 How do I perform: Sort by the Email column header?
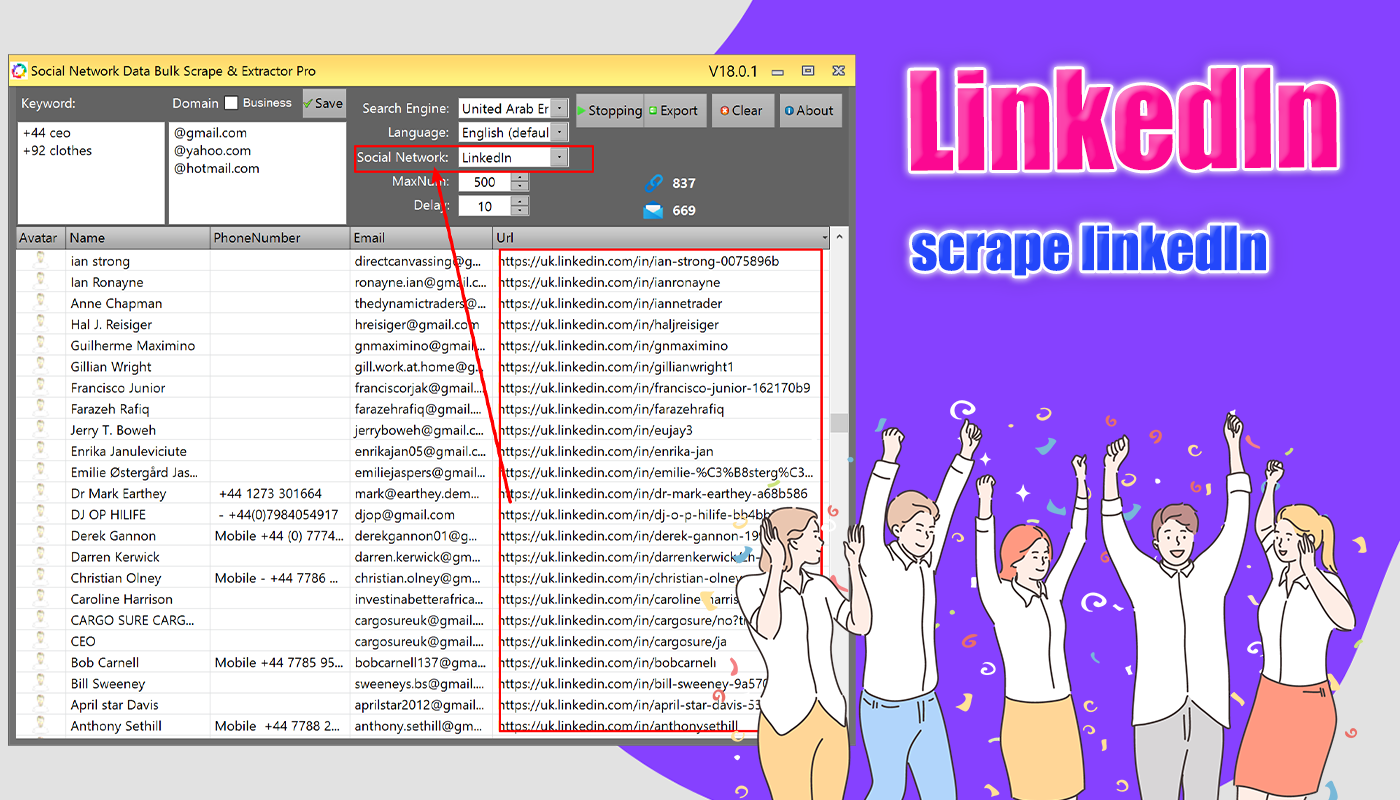[x=422, y=238]
